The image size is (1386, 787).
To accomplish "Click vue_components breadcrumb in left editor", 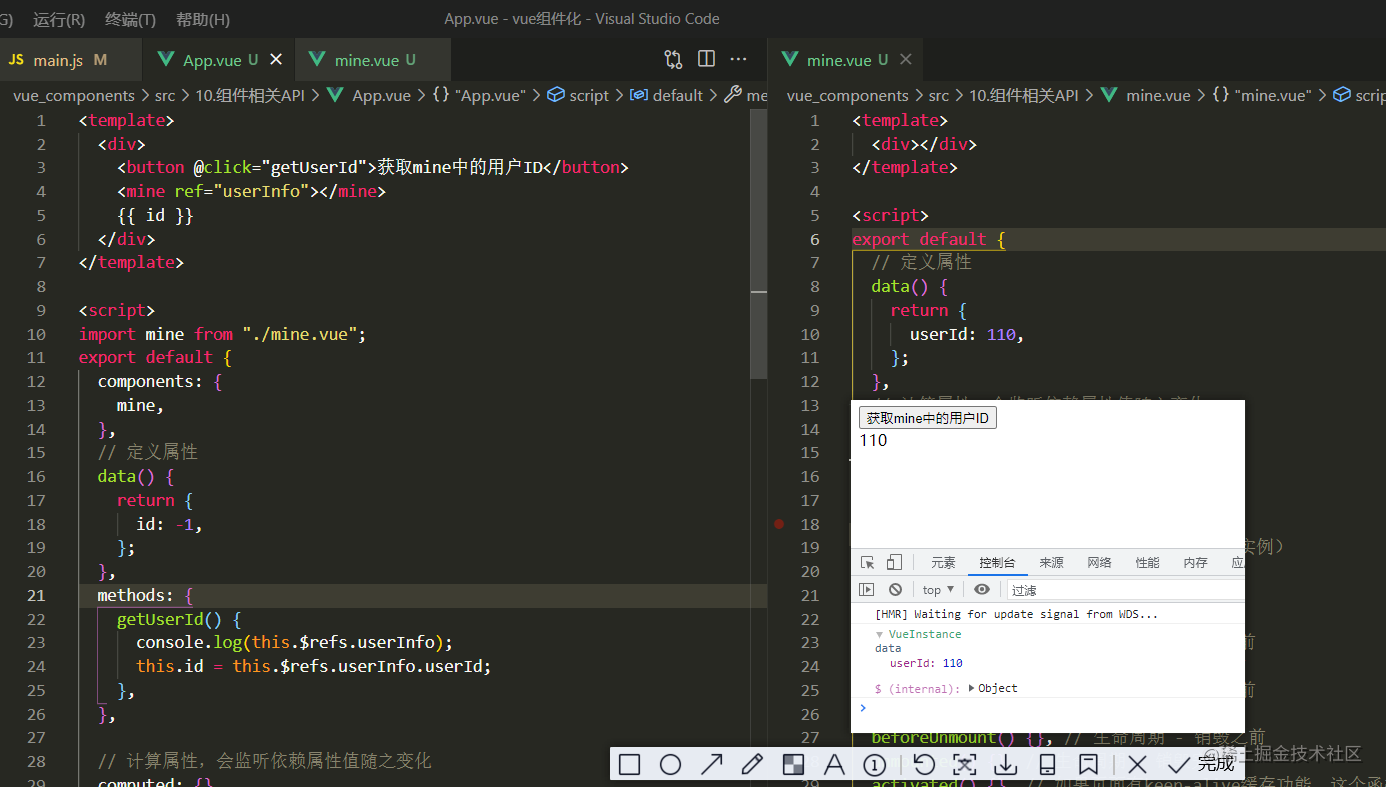I will (x=73, y=95).
